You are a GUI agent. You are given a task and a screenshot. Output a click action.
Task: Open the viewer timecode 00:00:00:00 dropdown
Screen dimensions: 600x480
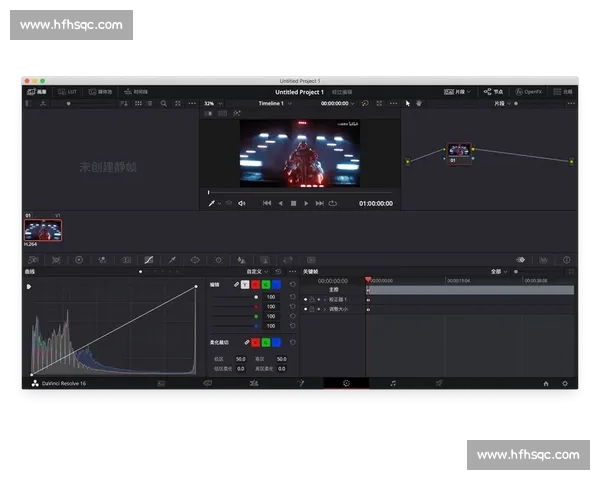tap(338, 103)
